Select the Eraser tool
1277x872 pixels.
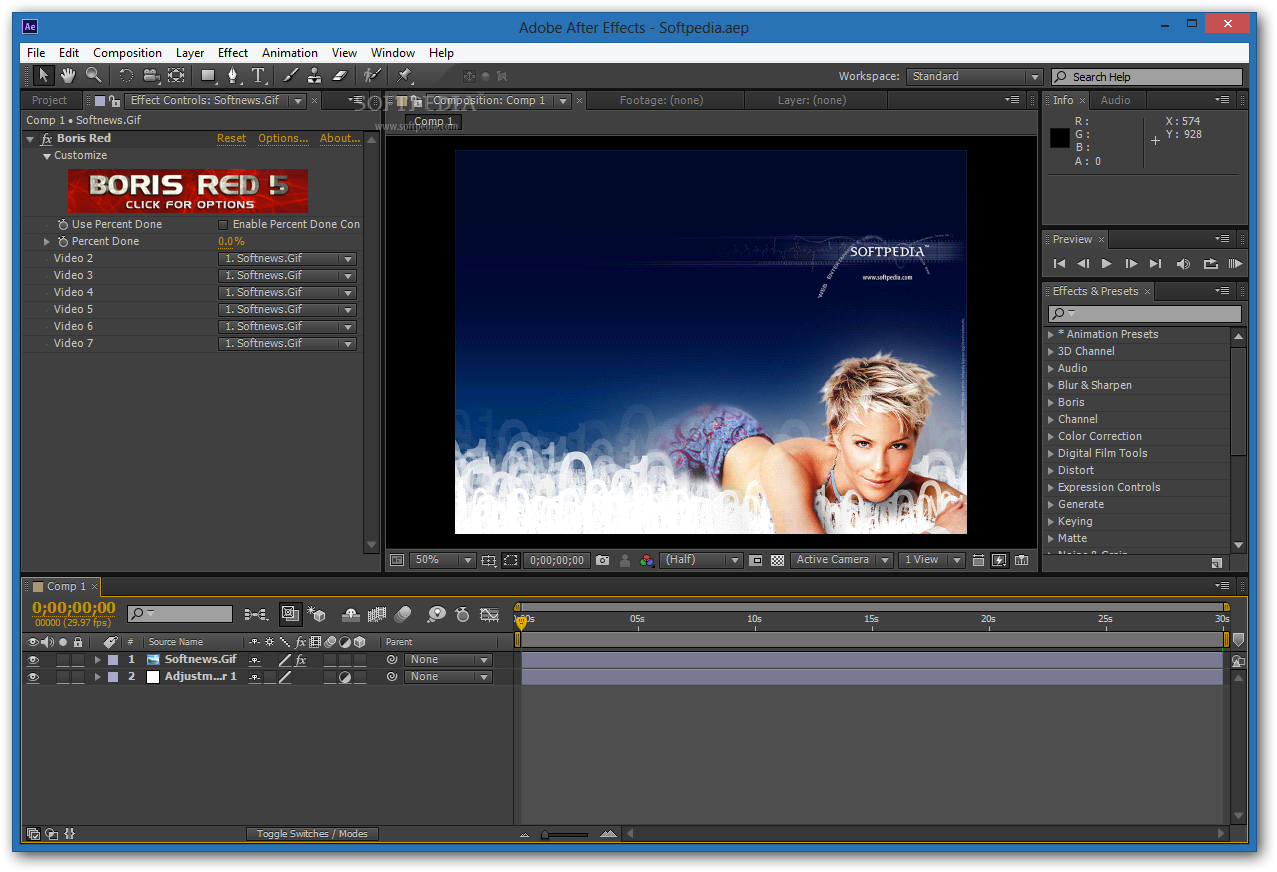(x=339, y=75)
